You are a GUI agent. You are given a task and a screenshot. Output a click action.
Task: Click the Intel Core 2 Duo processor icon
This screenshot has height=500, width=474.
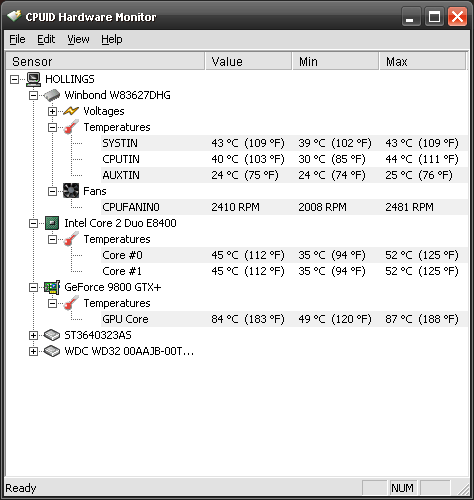point(52,223)
